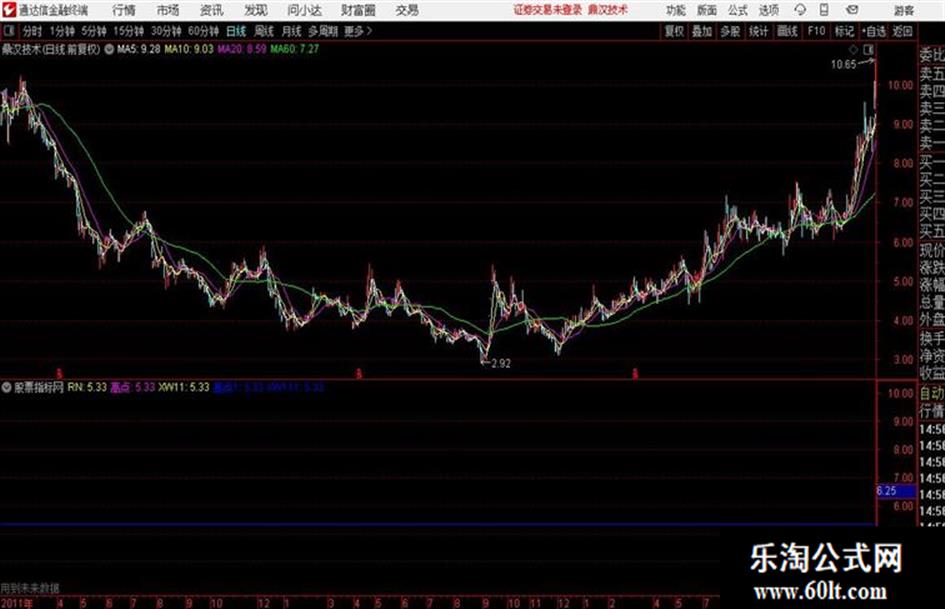The height and width of the screenshot is (609, 945).
Task: Toggle the right info panel icon atop chart
Action: click(x=868, y=49)
